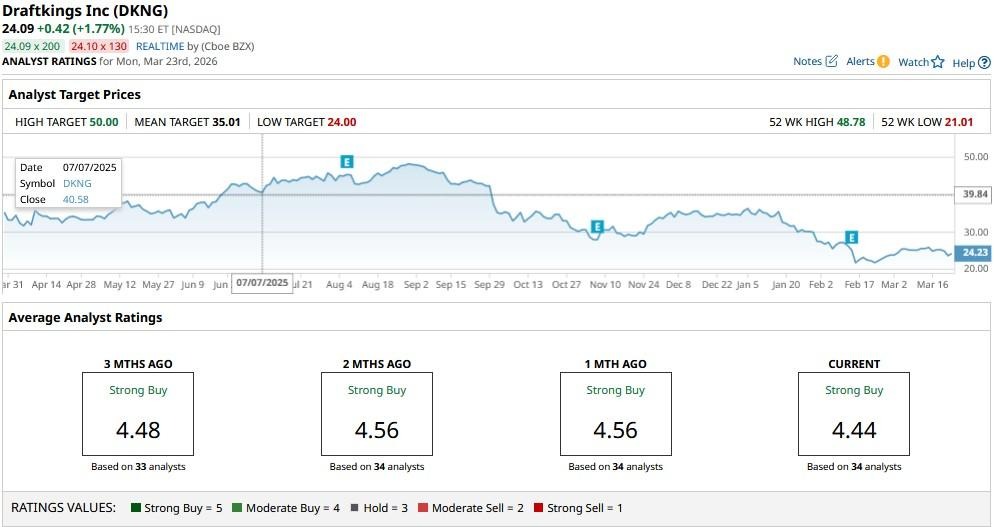Click the Mar 16 axis date label

(933, 285)
